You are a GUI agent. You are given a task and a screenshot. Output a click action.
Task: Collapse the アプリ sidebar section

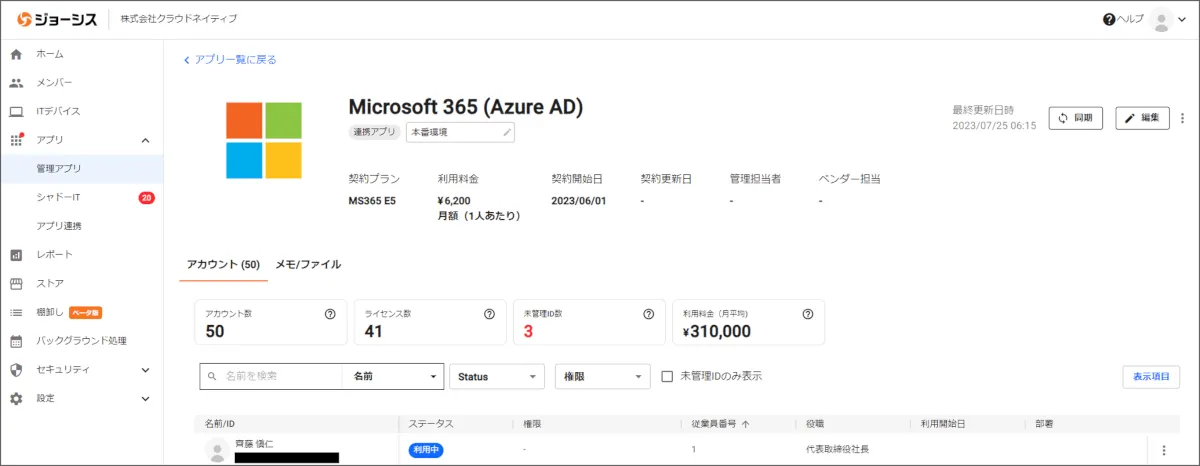[145, 140]
